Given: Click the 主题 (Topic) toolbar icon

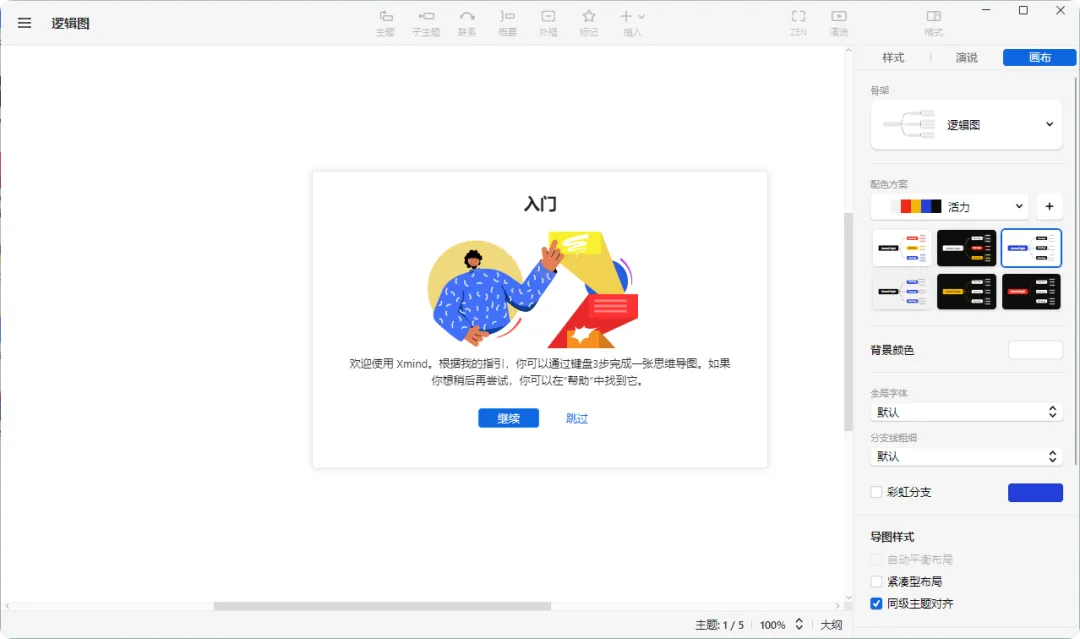Looking at the screenshot, I should [x=385, y=23].
